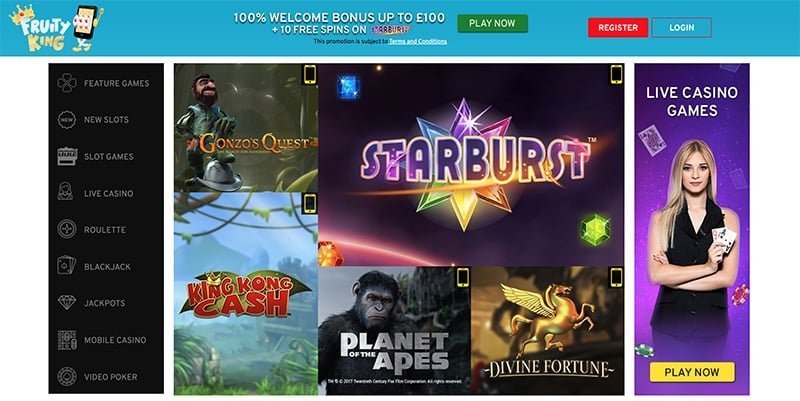The image size is (800, 401).
Task: Click the green Play Now bonus button
Action: (x=492, y=23)
